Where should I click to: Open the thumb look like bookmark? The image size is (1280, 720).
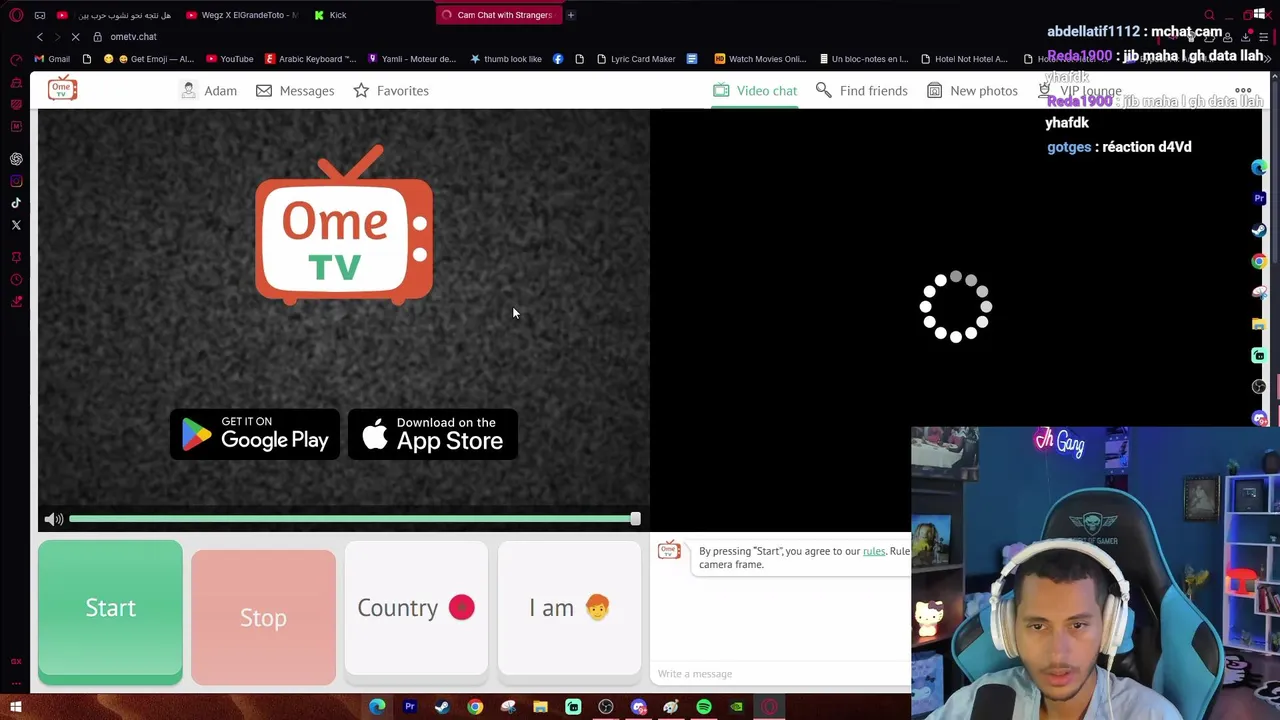pos(506,59)
